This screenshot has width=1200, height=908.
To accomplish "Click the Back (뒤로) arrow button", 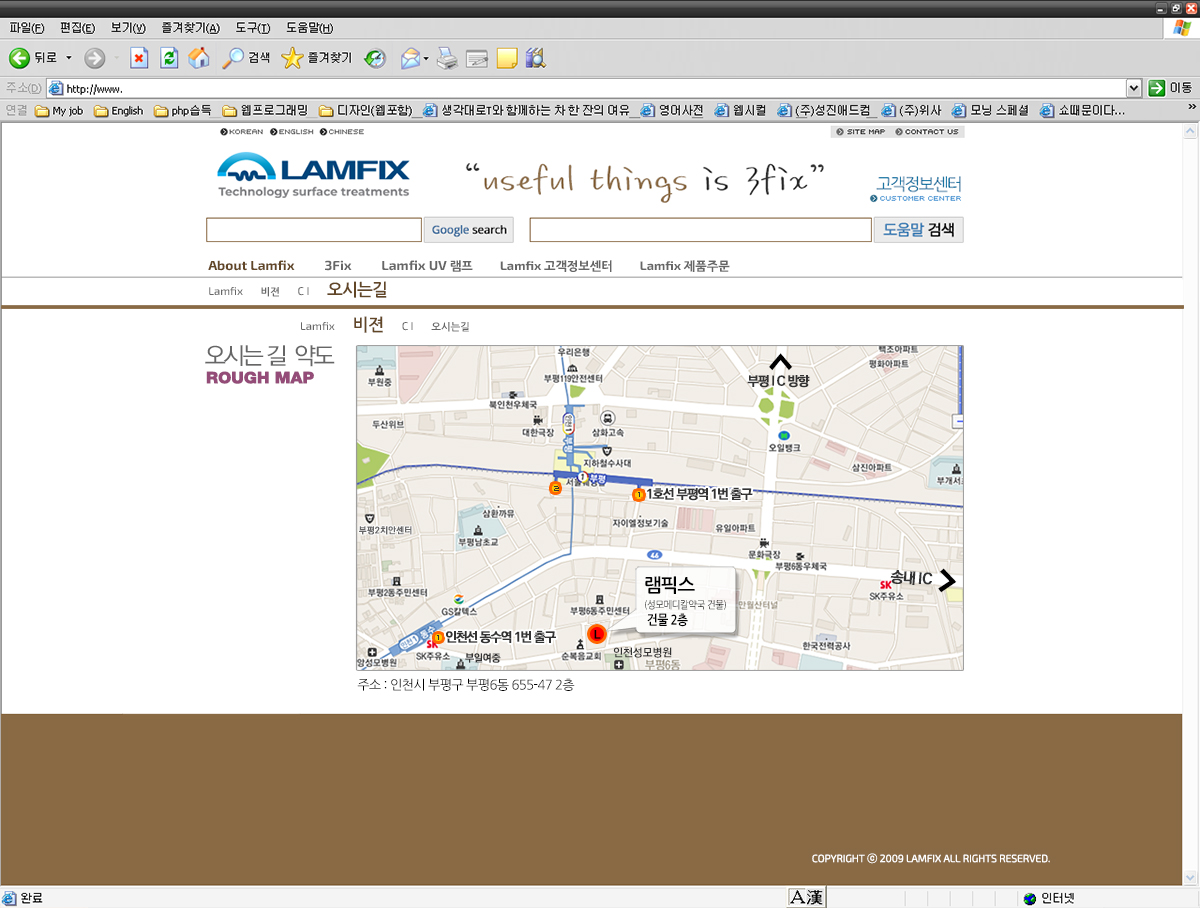I will click(x=20, y=58).
